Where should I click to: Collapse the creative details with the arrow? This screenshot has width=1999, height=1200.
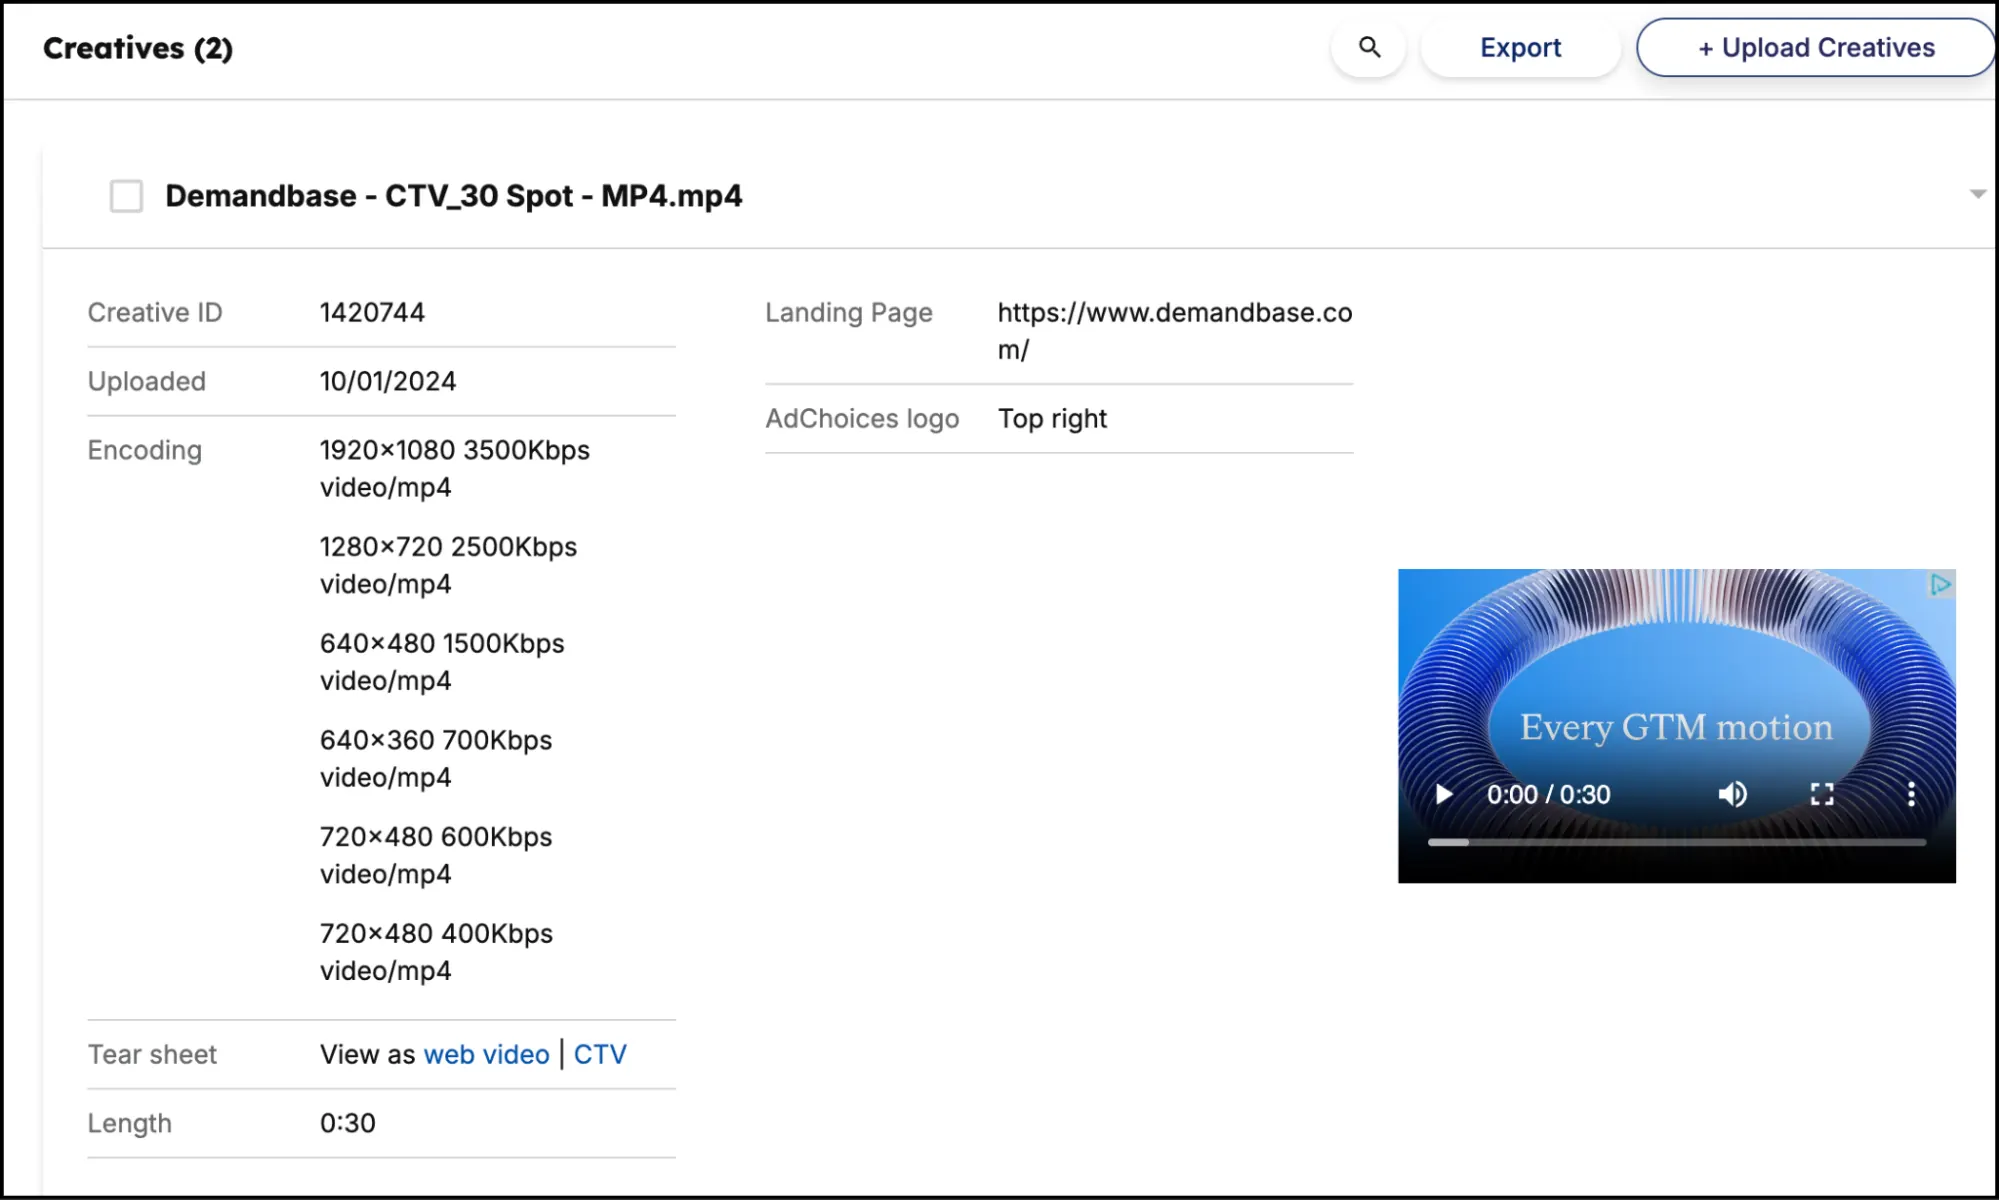pos(1976,194)
